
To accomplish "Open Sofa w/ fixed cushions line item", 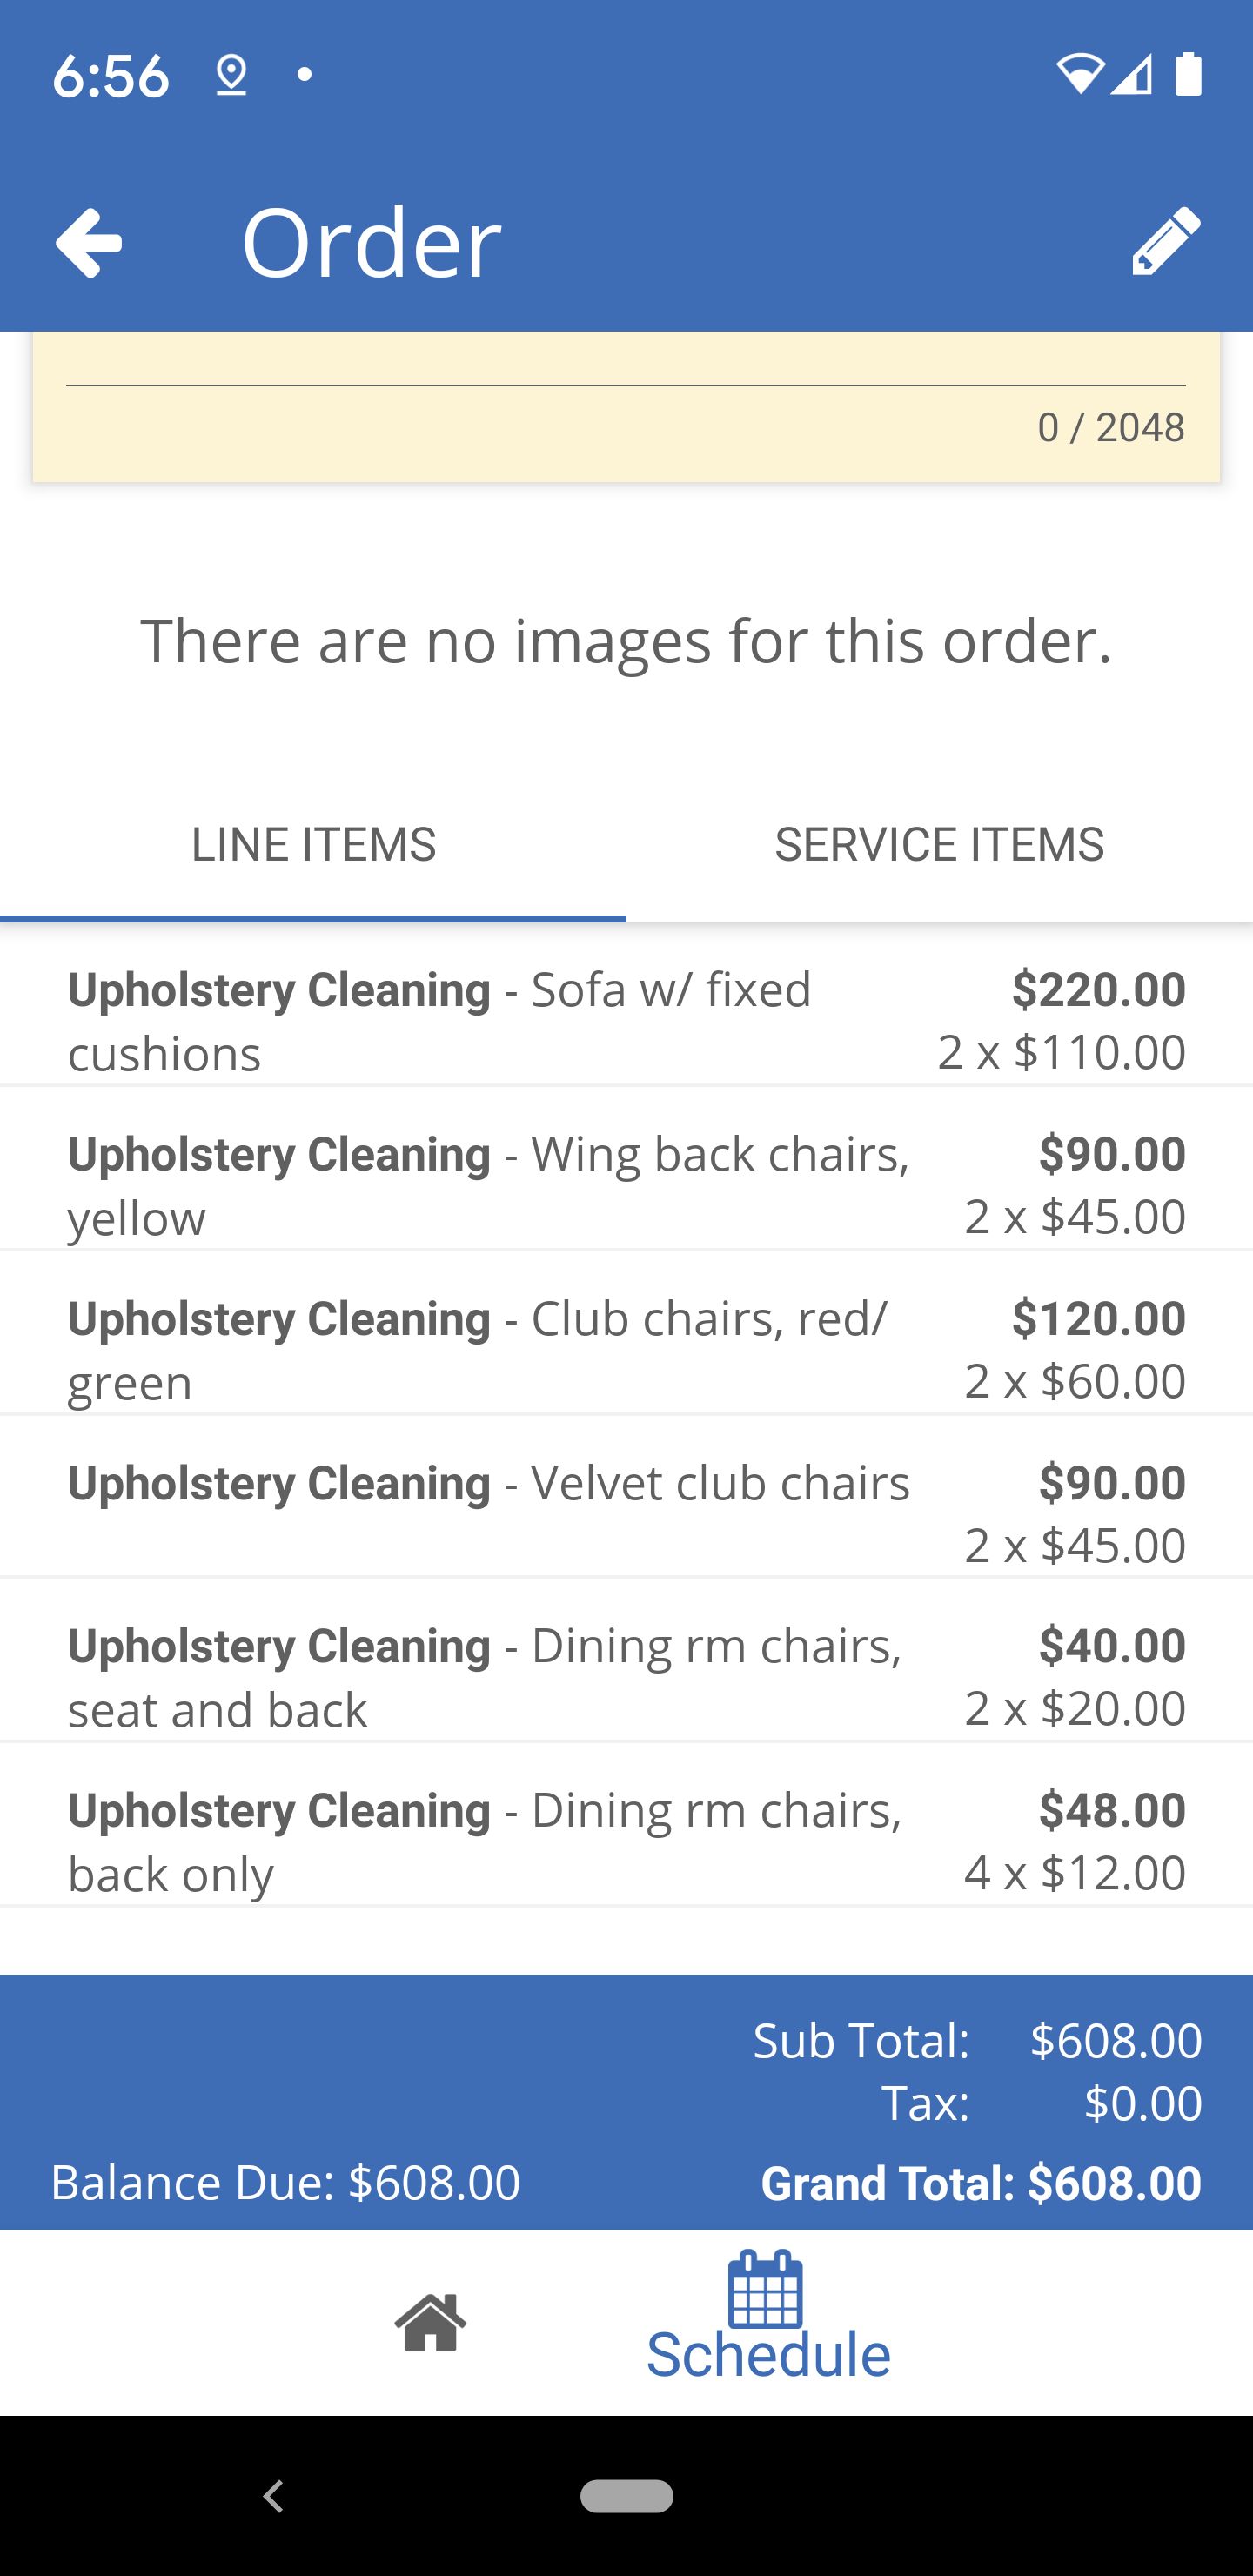I will click(x=626, y=1020).
